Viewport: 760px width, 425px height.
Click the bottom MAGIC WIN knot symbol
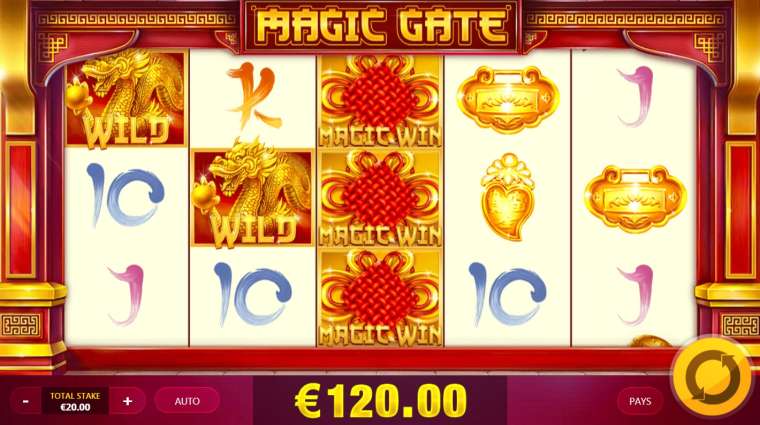[x=380, y=297]
